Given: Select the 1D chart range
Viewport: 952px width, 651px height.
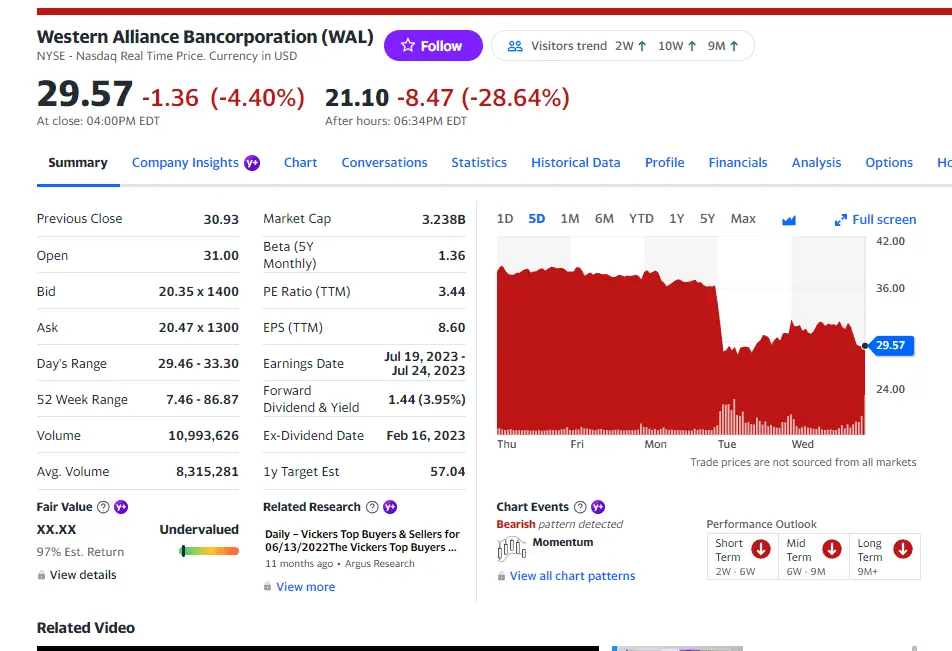Looking at the screenshot, I should [505, 219].
